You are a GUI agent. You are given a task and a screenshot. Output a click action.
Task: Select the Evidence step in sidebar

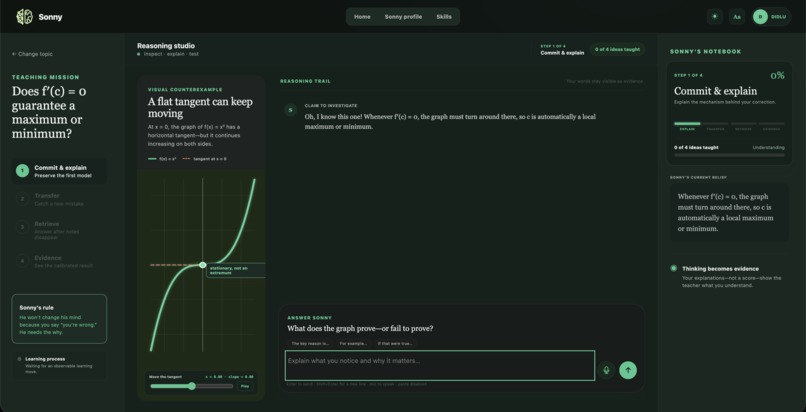pos(59,261)
